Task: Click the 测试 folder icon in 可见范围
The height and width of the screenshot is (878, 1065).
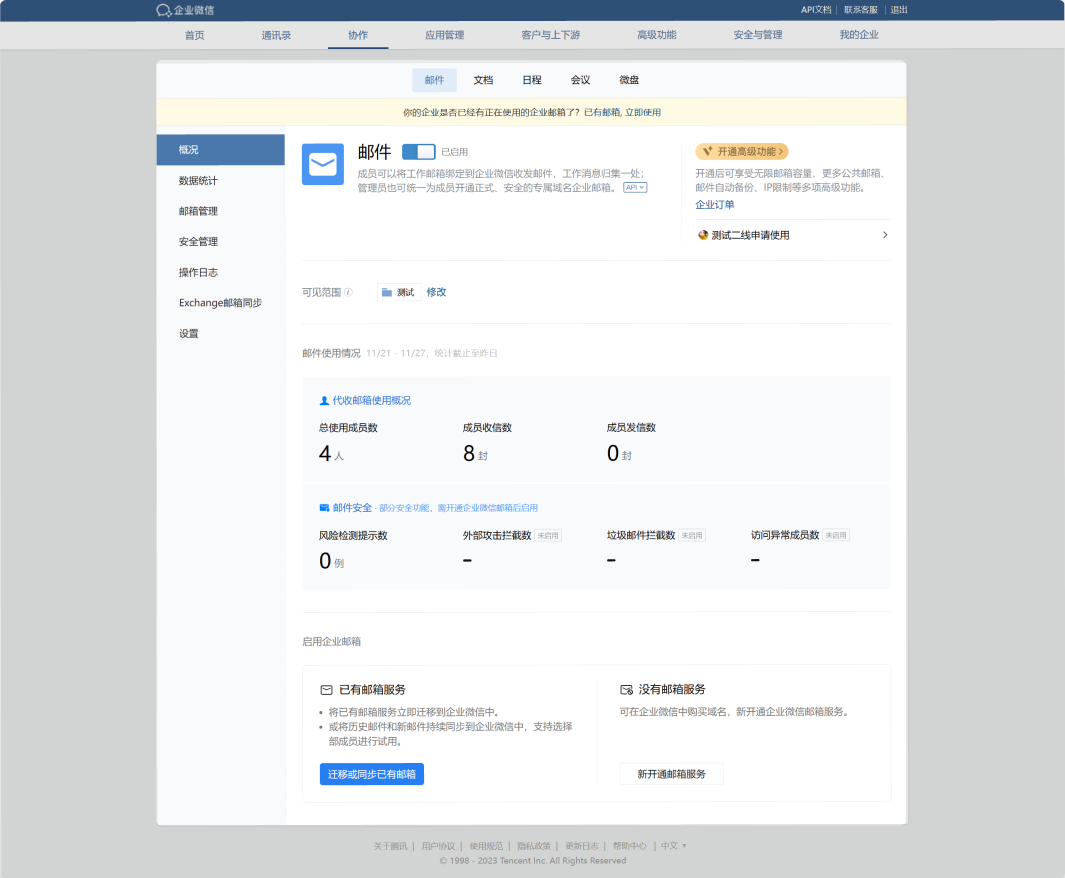Action: (387, 292)
